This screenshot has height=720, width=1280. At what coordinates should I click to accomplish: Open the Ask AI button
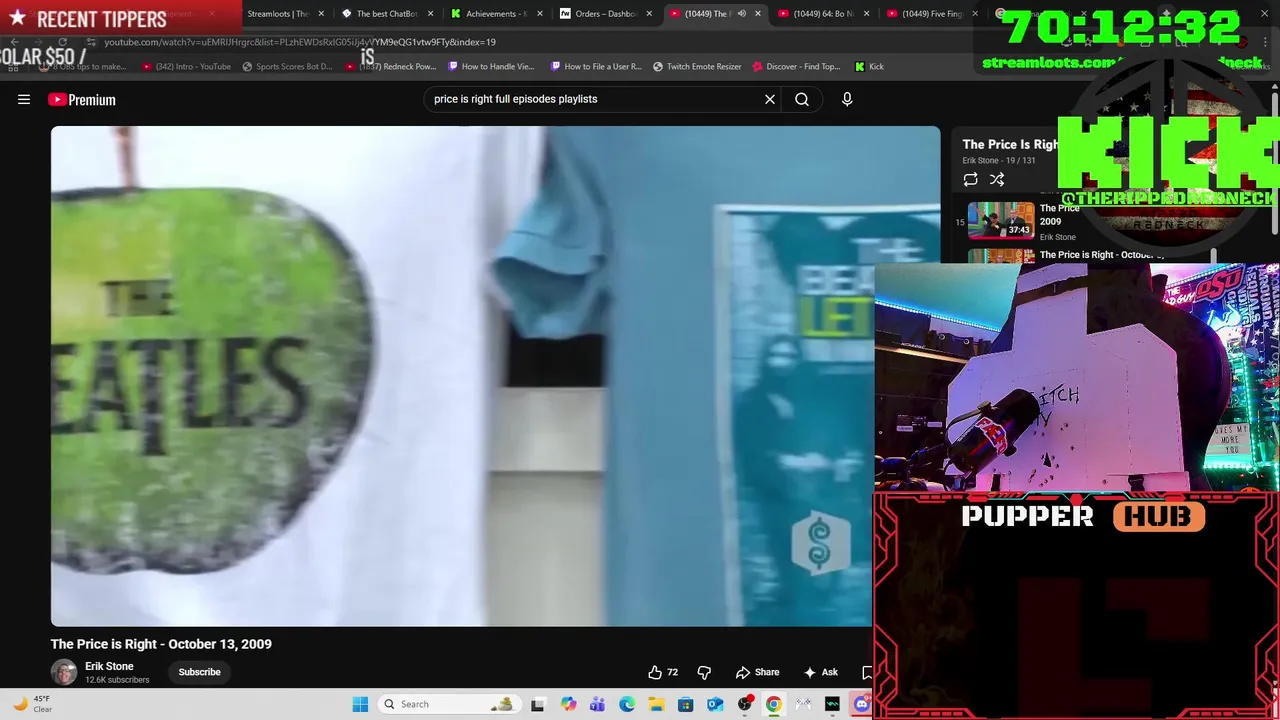pos(821,672)
